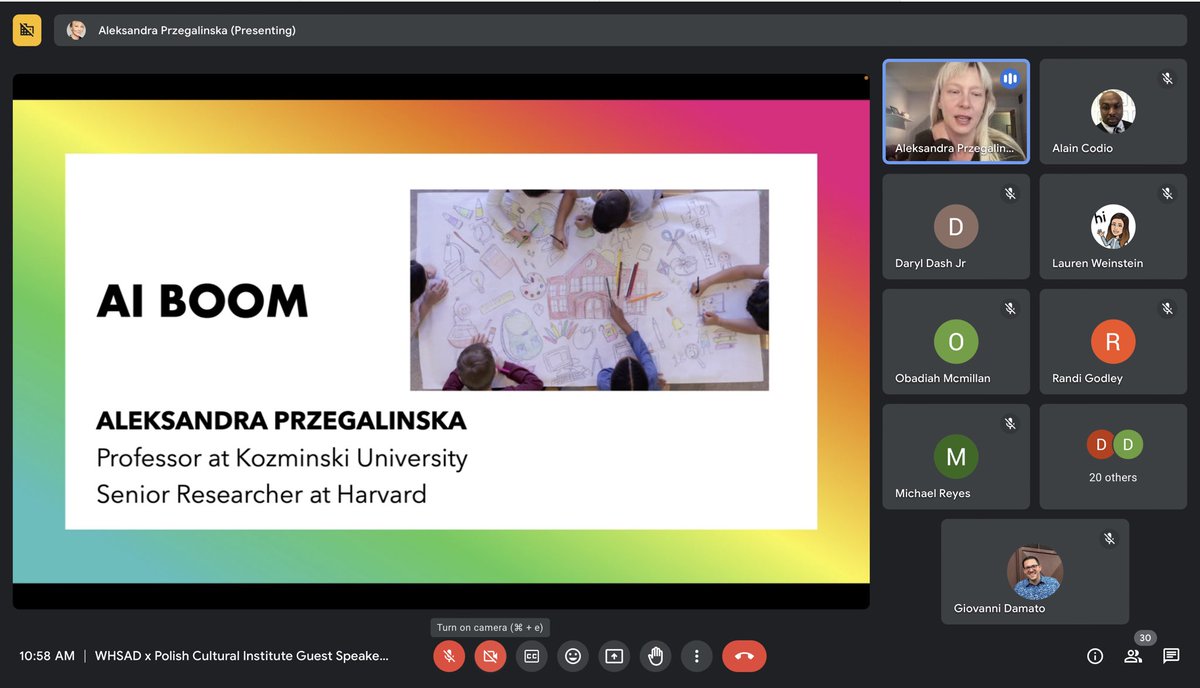Click Senior Researcher at Harvard text

[261, 493]
